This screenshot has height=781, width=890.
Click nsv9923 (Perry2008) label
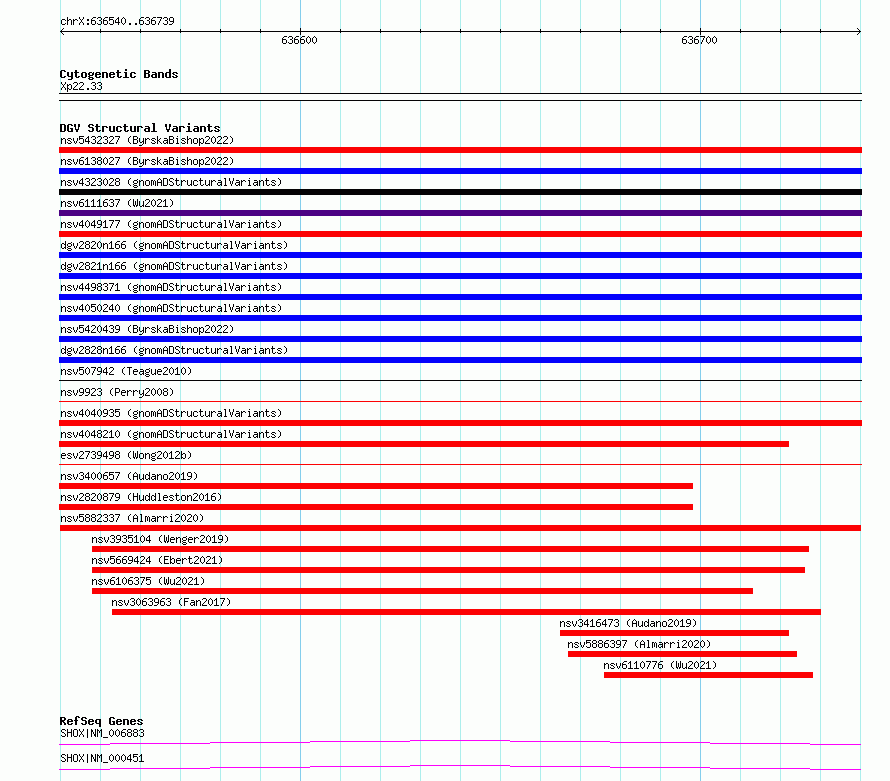(x=117, y=392)
